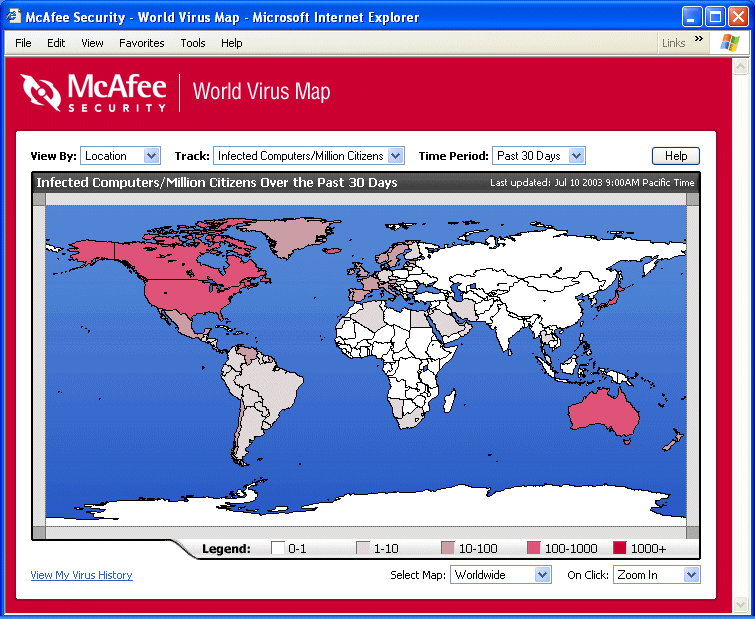Open the File menu
The height and width of the screenshot is (619, 755).
coord(23,43)
